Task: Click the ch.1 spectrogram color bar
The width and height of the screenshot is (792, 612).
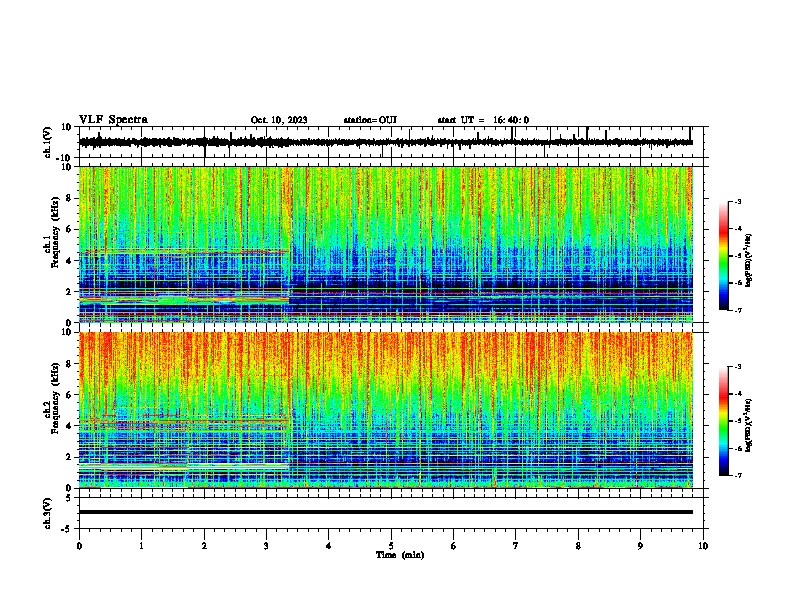Action: pyautogui.click(x=724, y=256)
